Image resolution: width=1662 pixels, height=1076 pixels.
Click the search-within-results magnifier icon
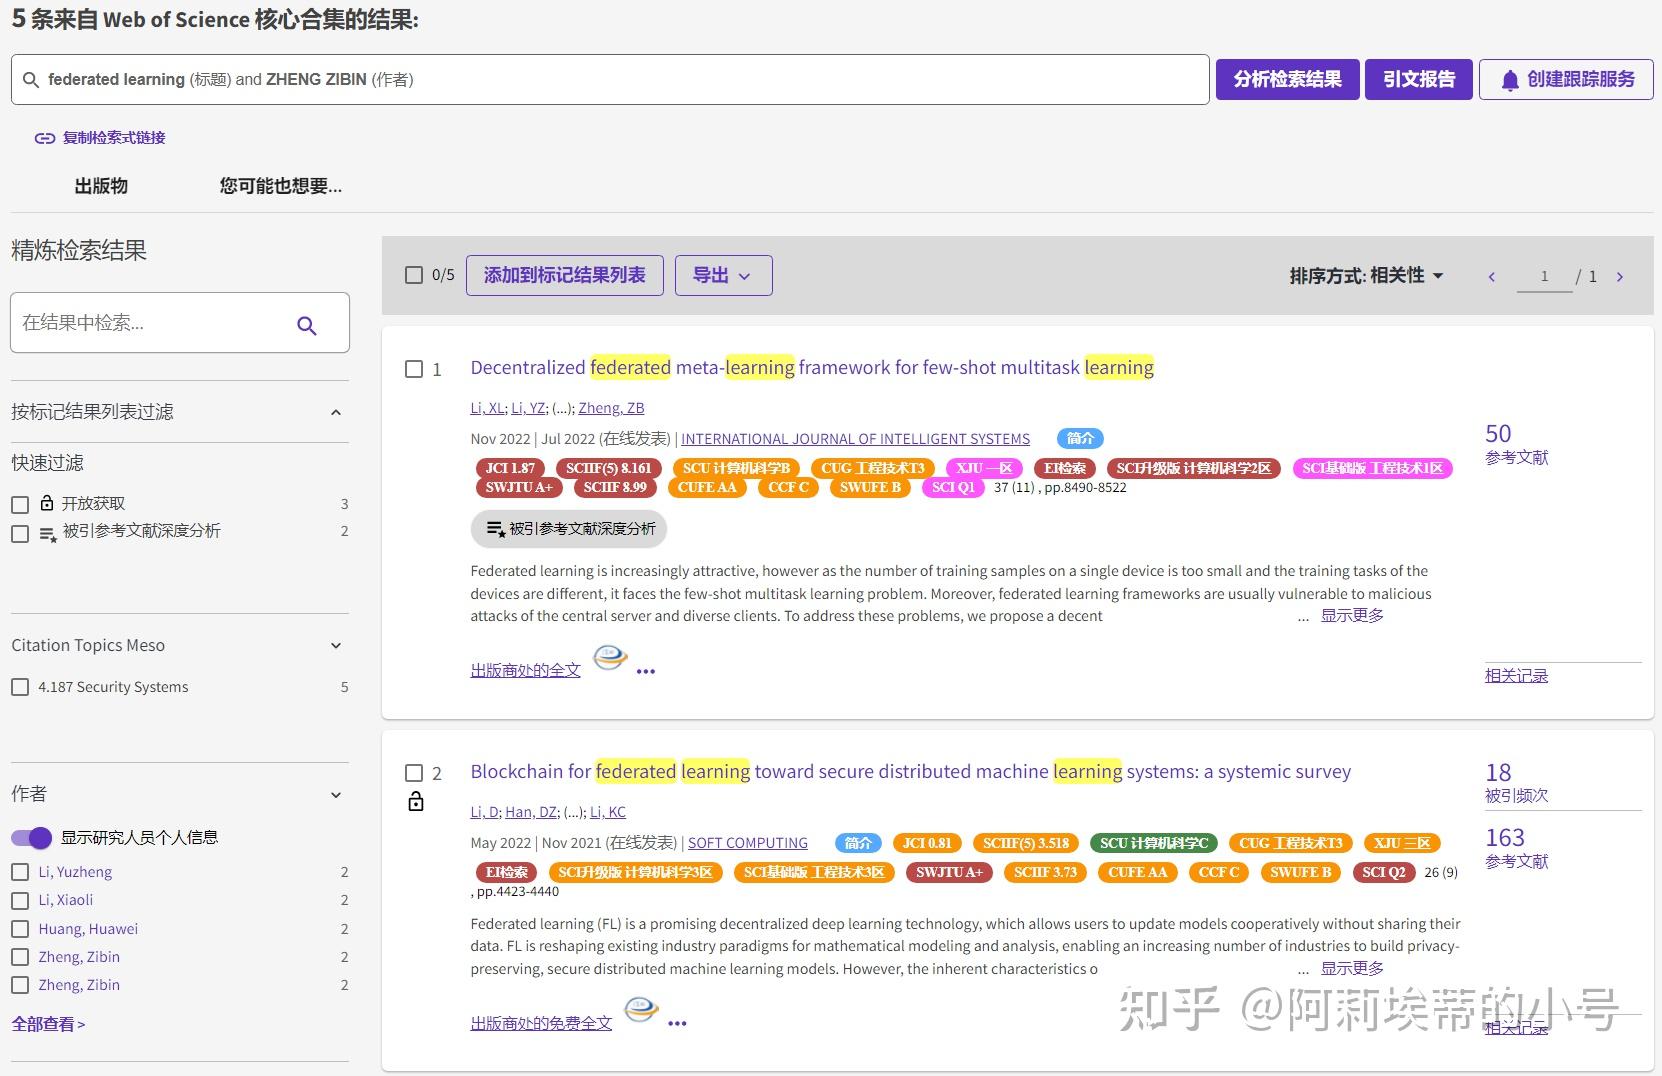coord(307,325)
